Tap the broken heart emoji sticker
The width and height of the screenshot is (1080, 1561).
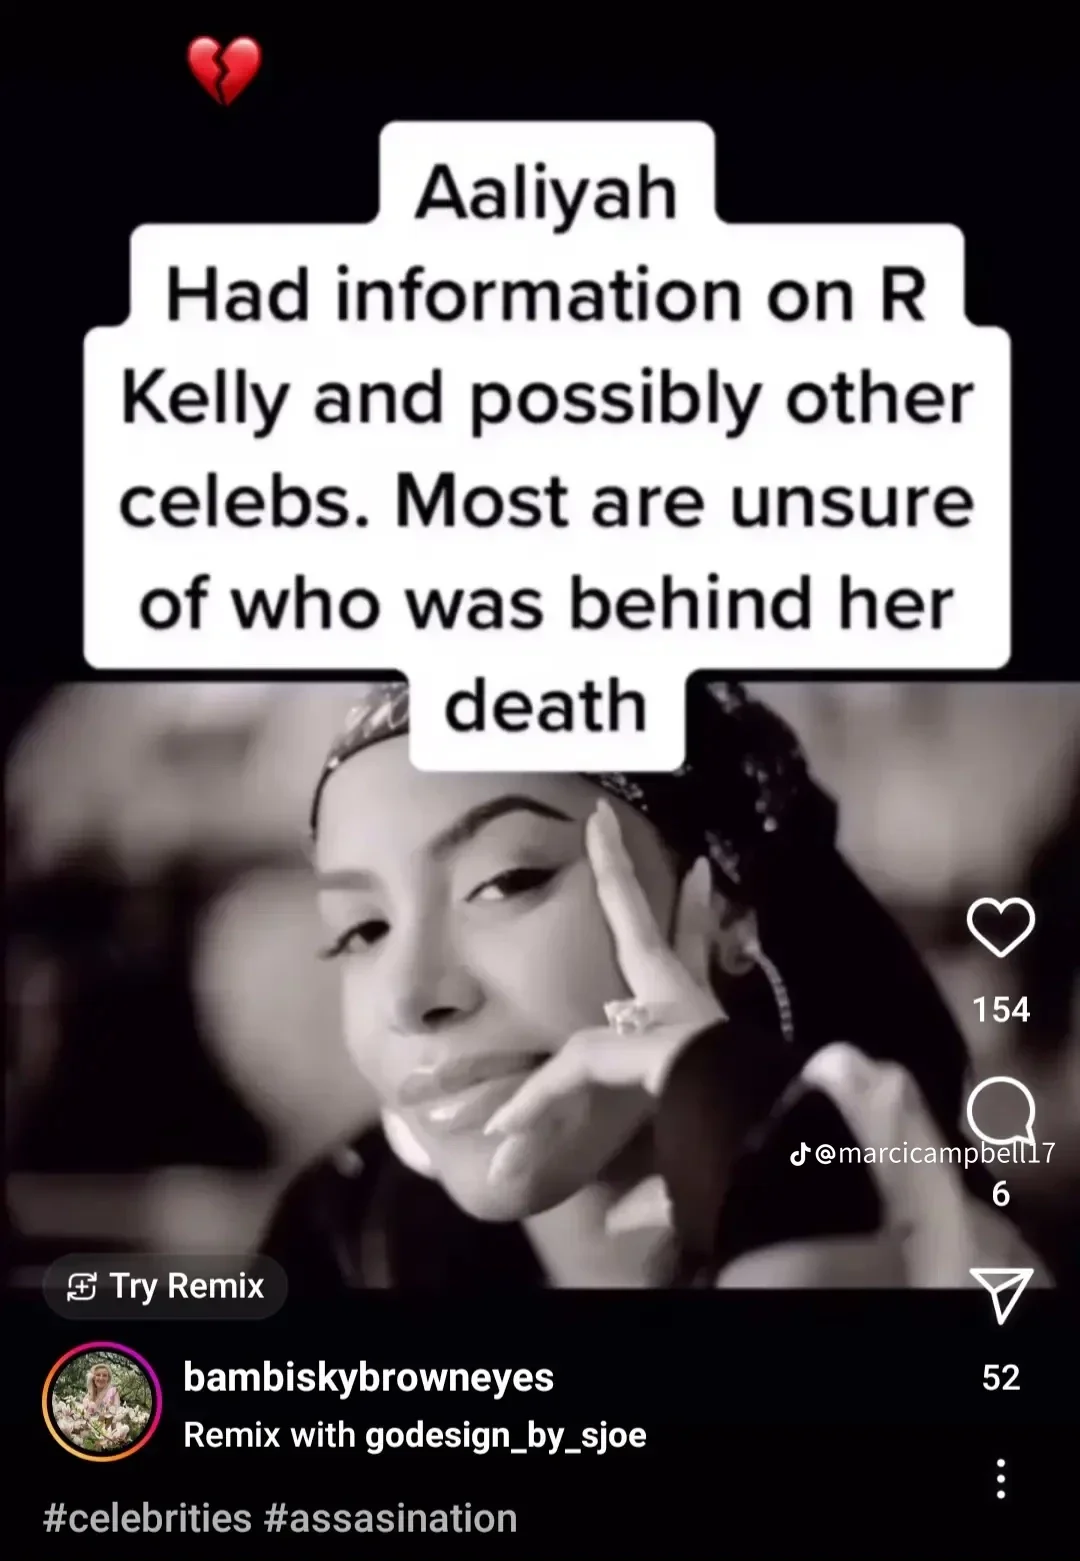(x=224, y=70)
